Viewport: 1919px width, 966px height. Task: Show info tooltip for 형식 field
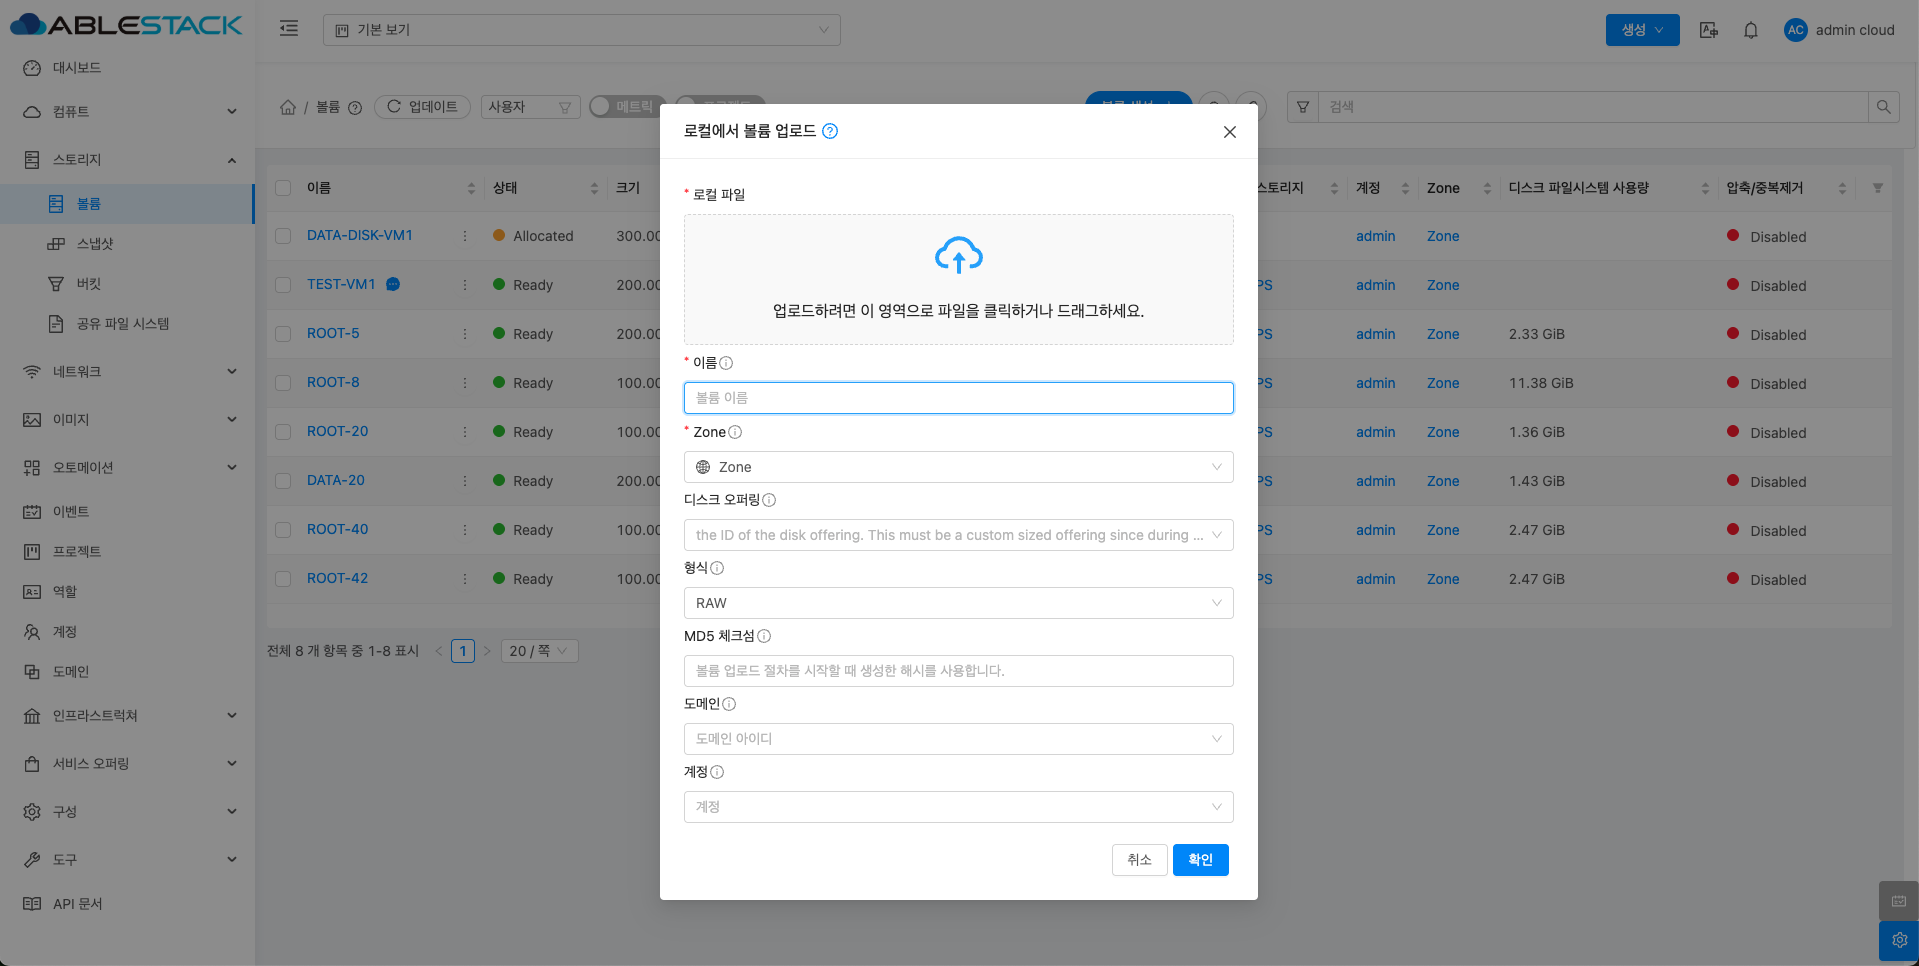click(717, 568)
